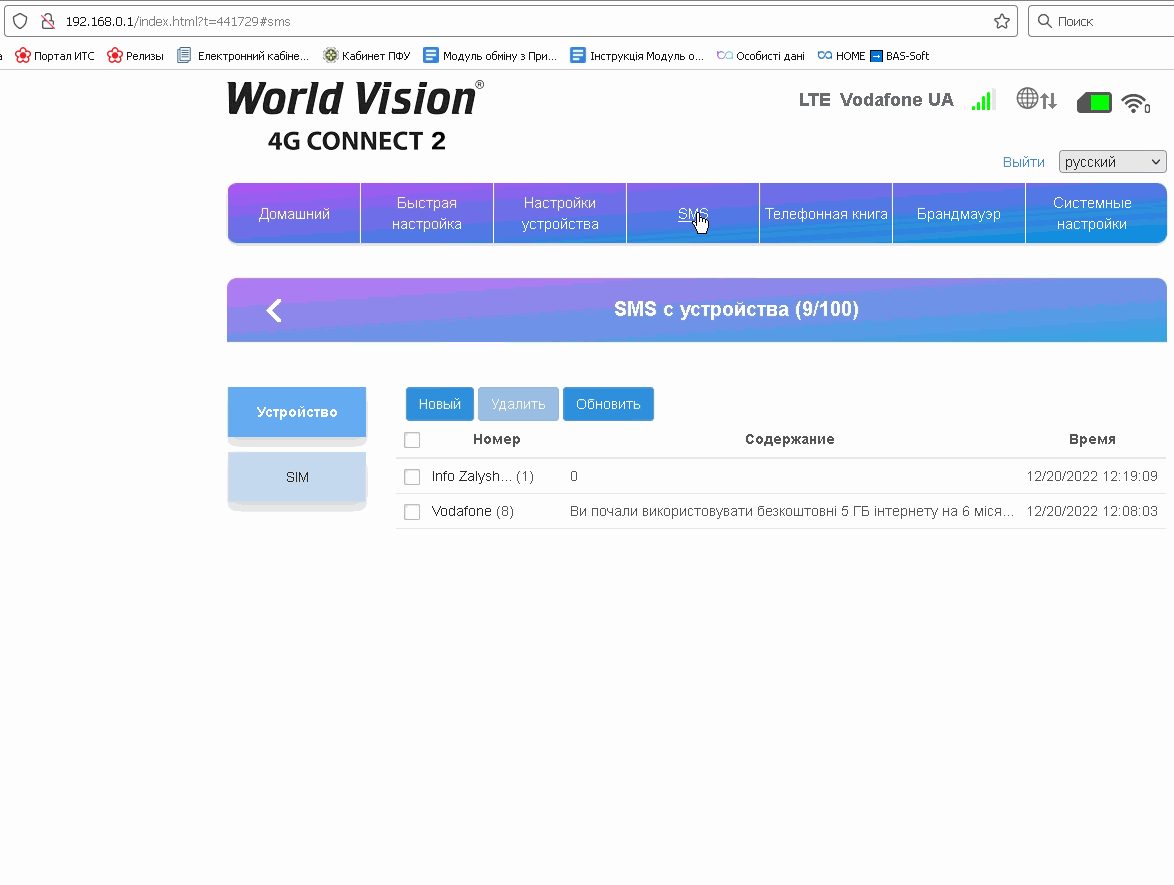Click the green battery status icon
Viewport: 1174px width, 885px height.
pyautogui.click(x=1094, y=103)
